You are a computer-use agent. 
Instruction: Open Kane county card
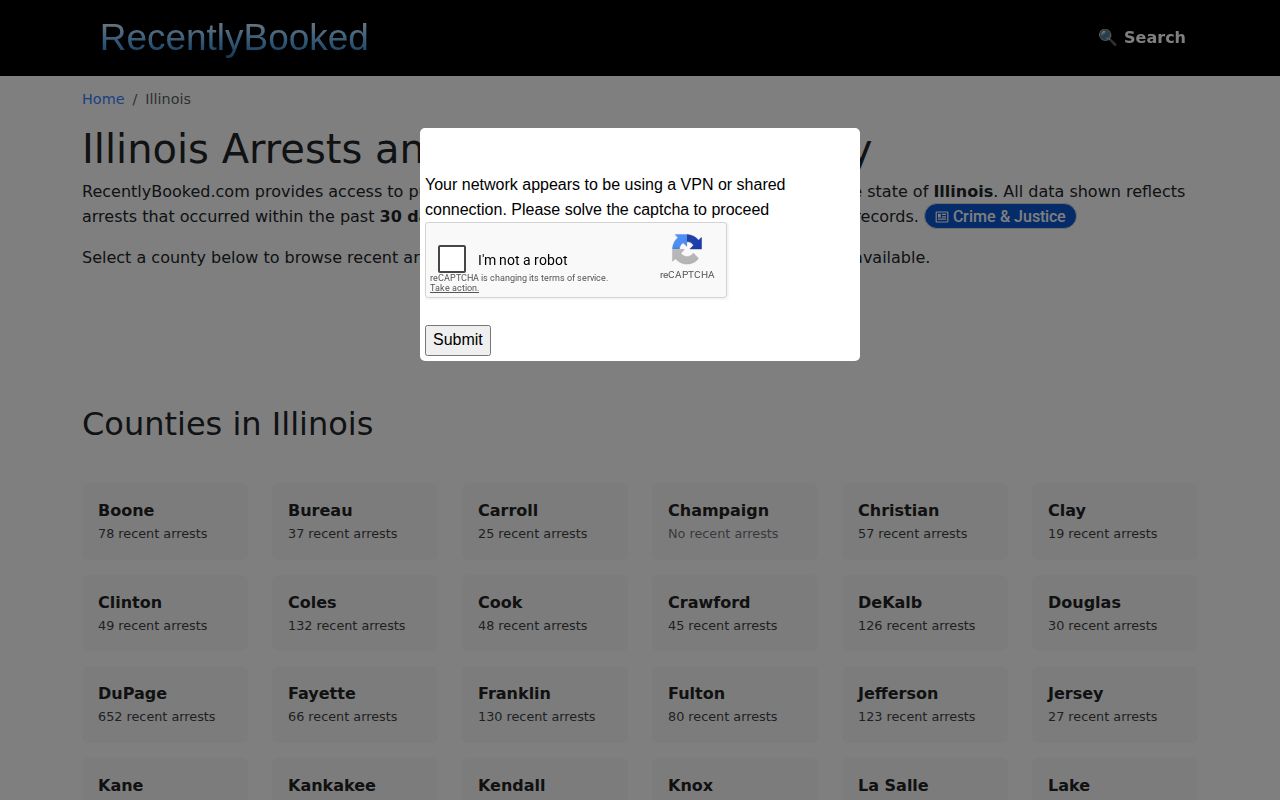tap(165, 779)
